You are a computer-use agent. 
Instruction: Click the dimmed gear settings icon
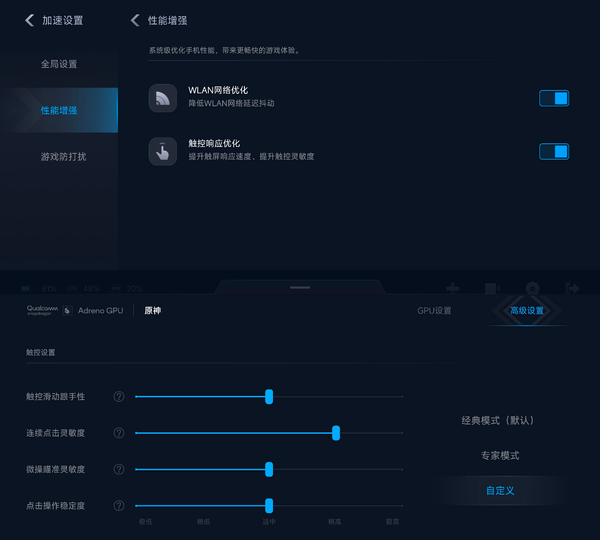532,288
